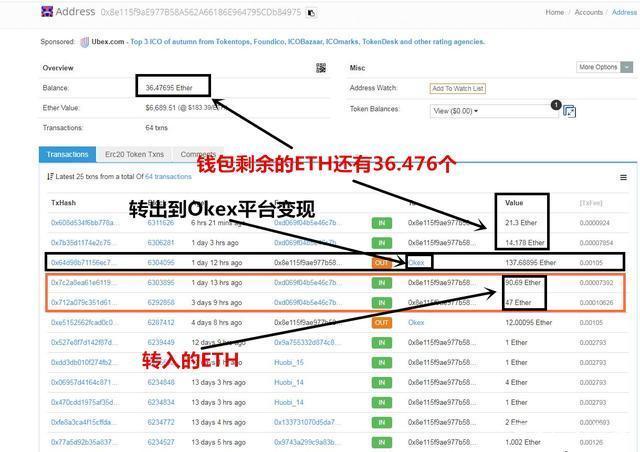Open block number 6304095
The width and height of the screenshot is (640, 452).
pos(160,263)
